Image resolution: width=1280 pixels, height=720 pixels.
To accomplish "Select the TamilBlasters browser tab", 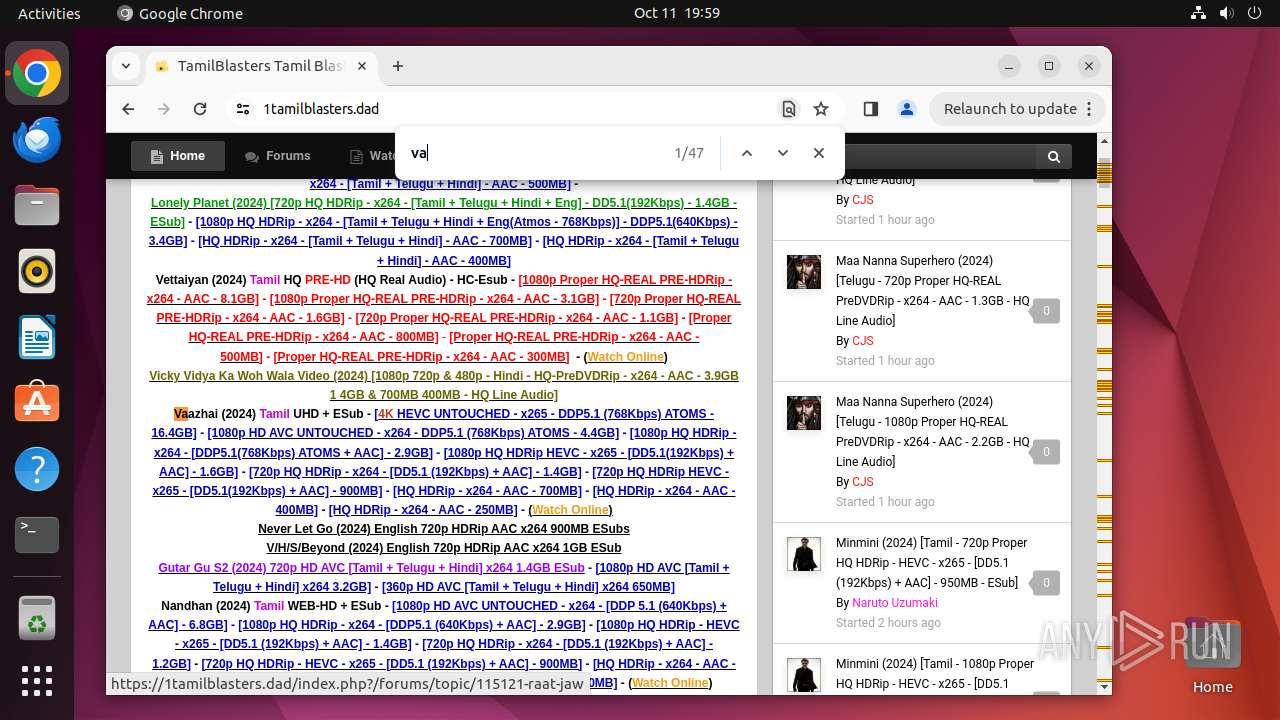I will click(260, 66).
